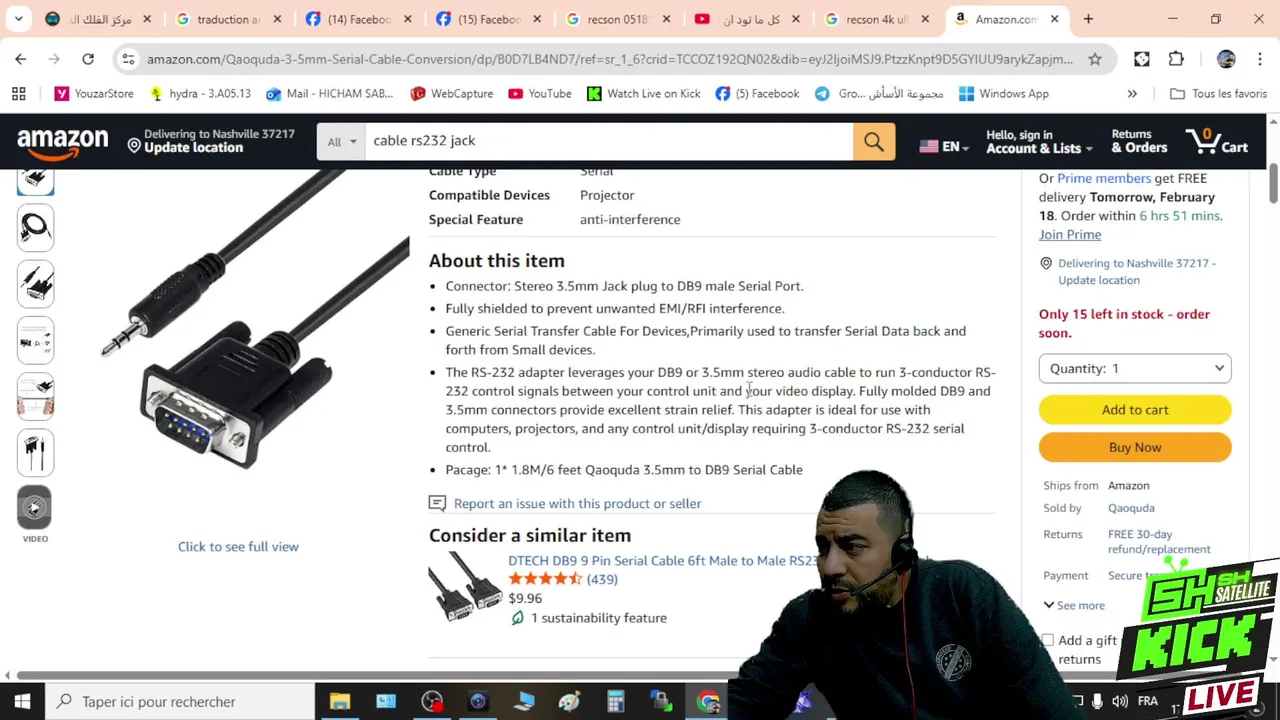
Task: Open the All departments search dropdown
Action: click(x=341, y=141)
